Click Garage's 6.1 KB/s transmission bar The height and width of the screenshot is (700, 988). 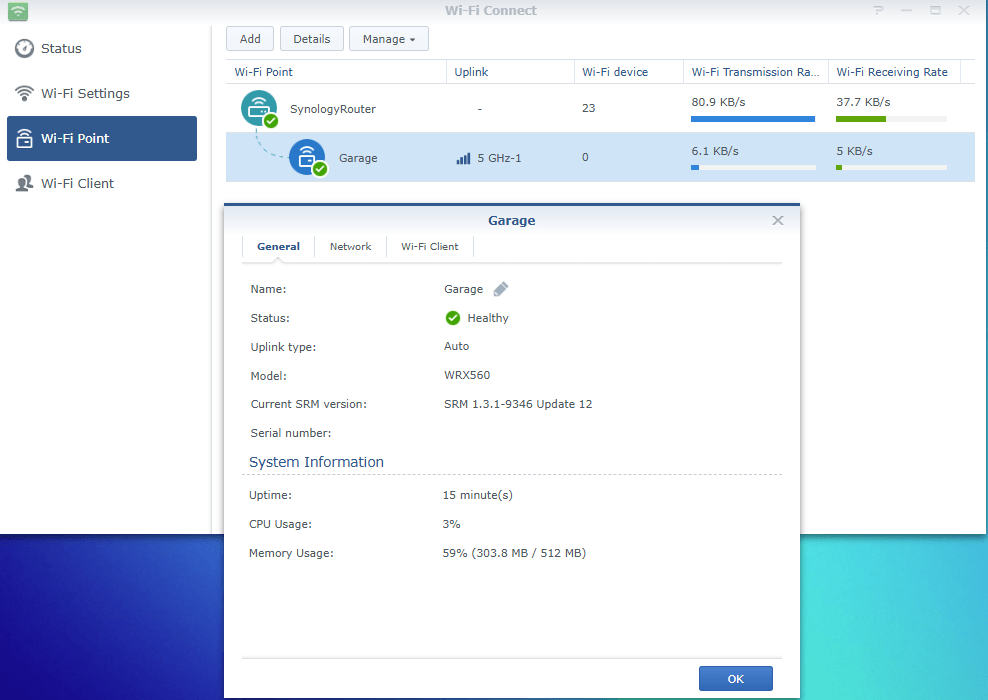pyautogui.click(x=753, y=168)
